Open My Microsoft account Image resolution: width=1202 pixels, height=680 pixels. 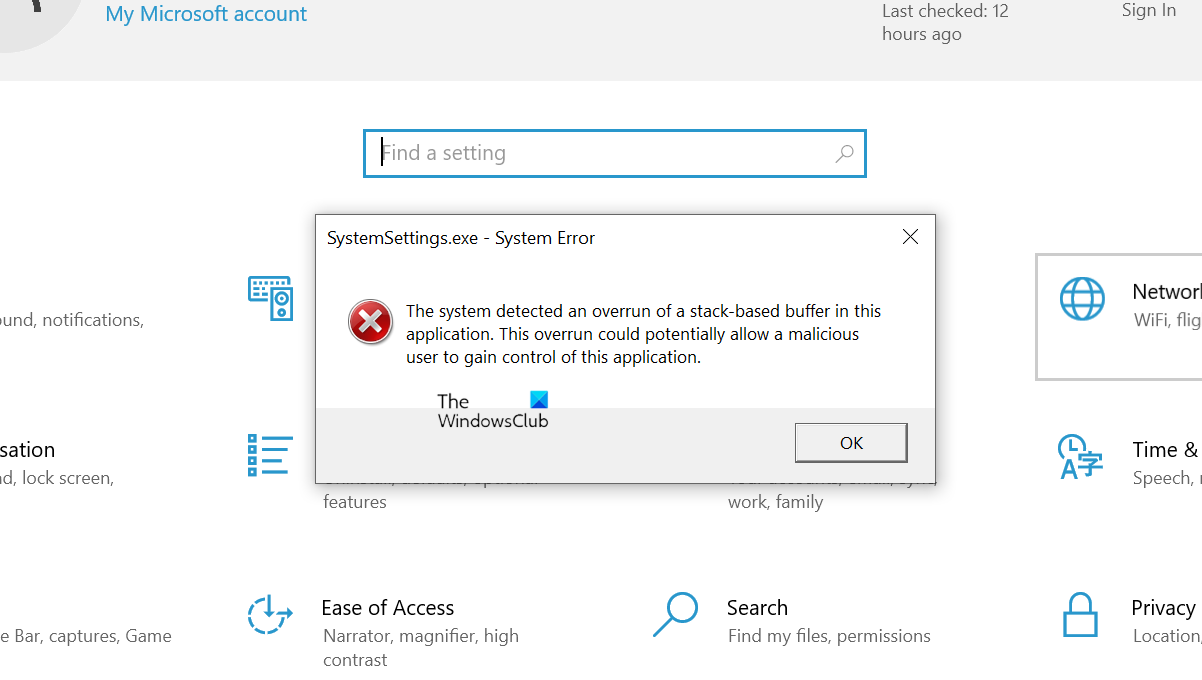pyautogui.click(x=205, y=14)
